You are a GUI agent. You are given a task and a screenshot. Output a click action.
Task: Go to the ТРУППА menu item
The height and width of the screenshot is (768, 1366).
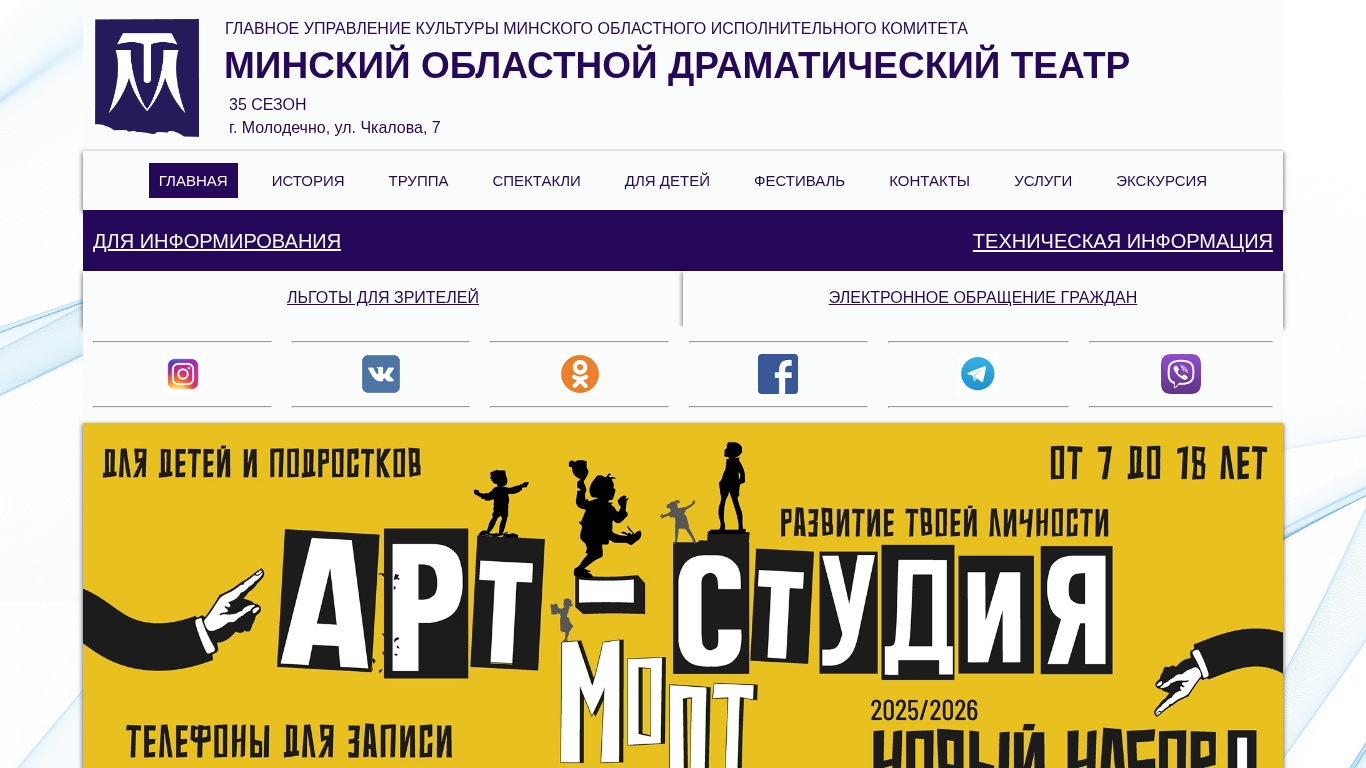tap(418, 181)
